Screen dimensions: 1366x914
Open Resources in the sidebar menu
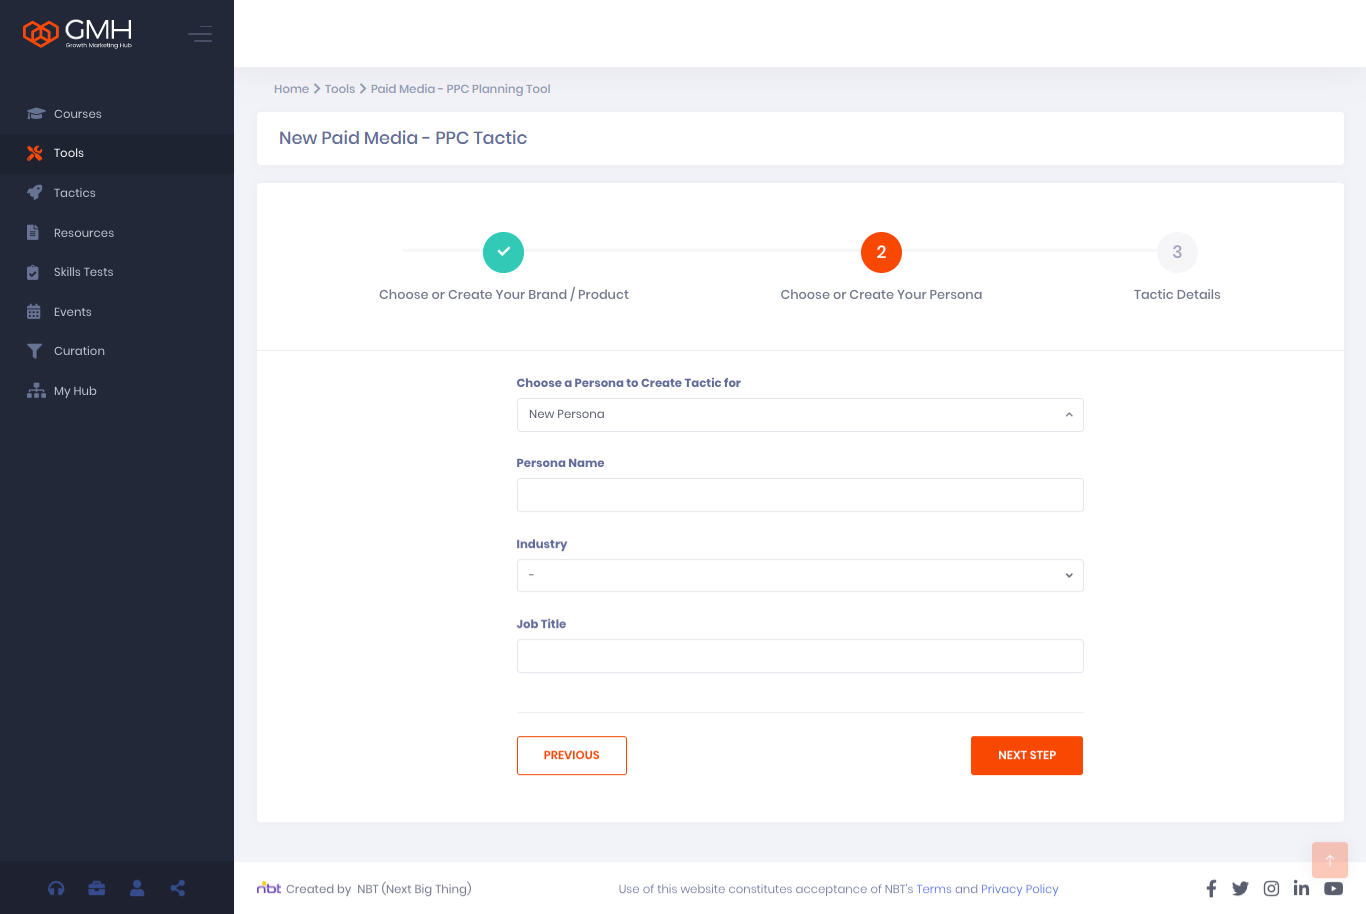click(117, 233)
